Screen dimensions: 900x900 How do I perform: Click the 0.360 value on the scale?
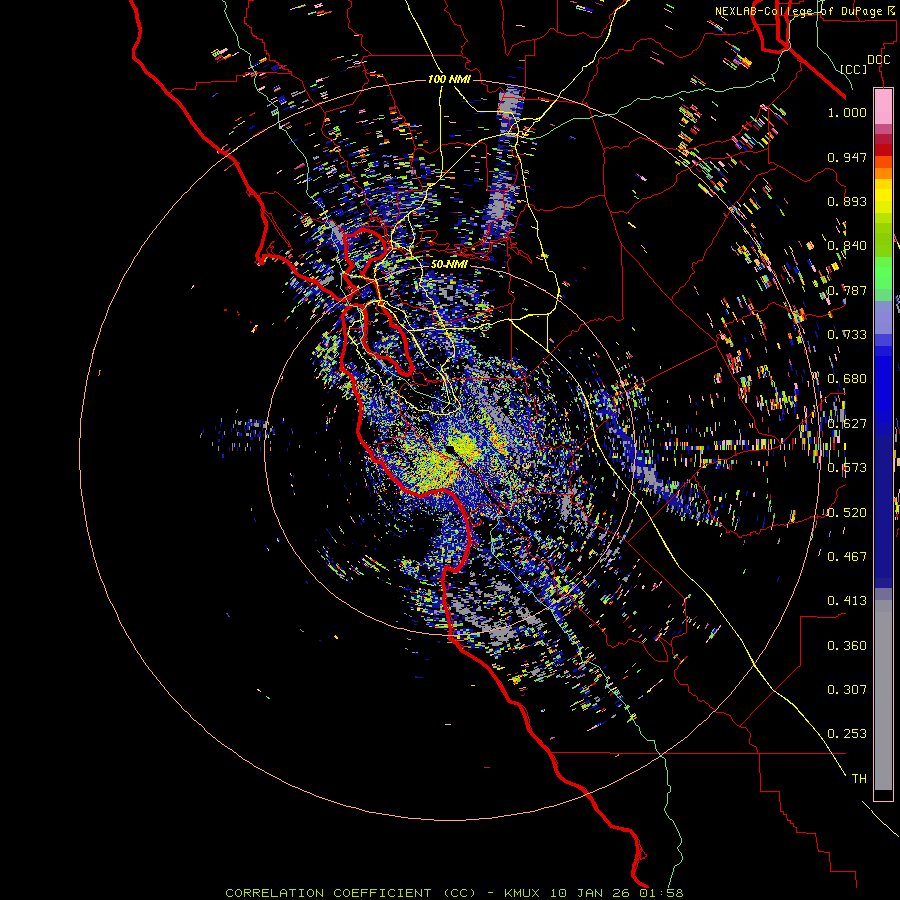[x=847, y=646]
